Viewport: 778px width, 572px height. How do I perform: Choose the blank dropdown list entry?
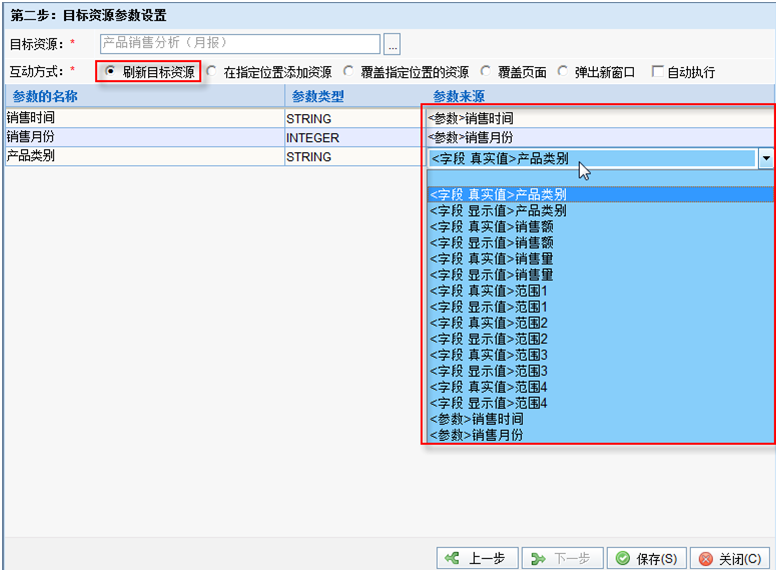(600, 178)
